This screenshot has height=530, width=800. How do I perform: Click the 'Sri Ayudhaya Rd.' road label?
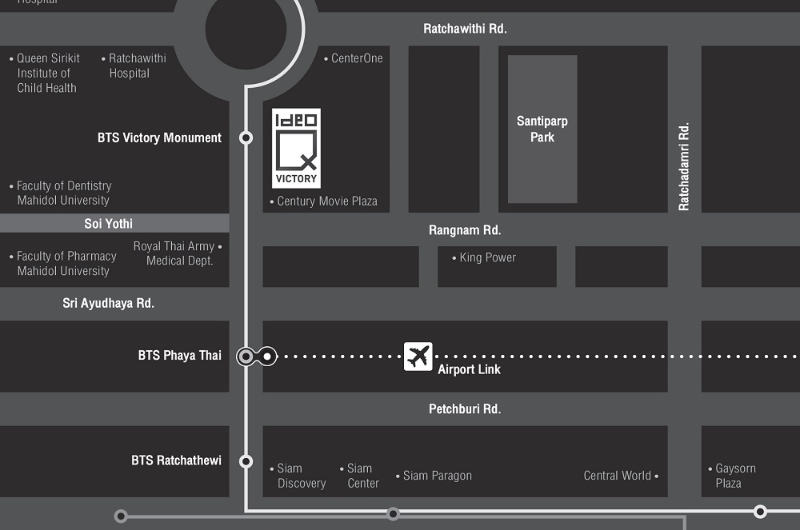coord(108,303)
